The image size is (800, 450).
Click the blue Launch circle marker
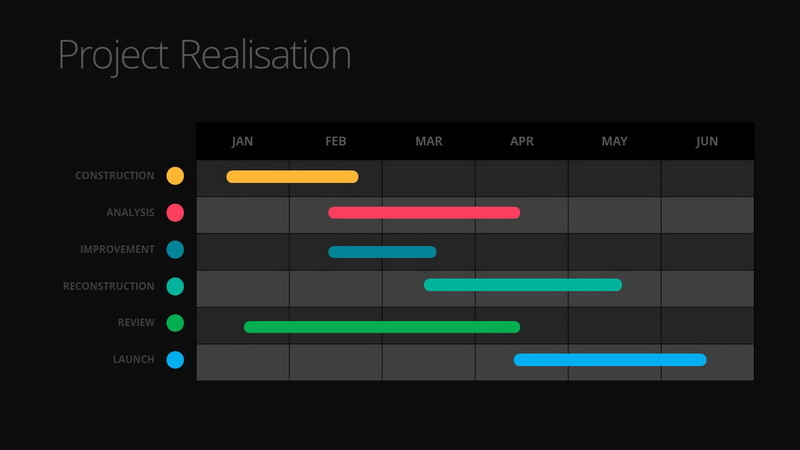175,360
